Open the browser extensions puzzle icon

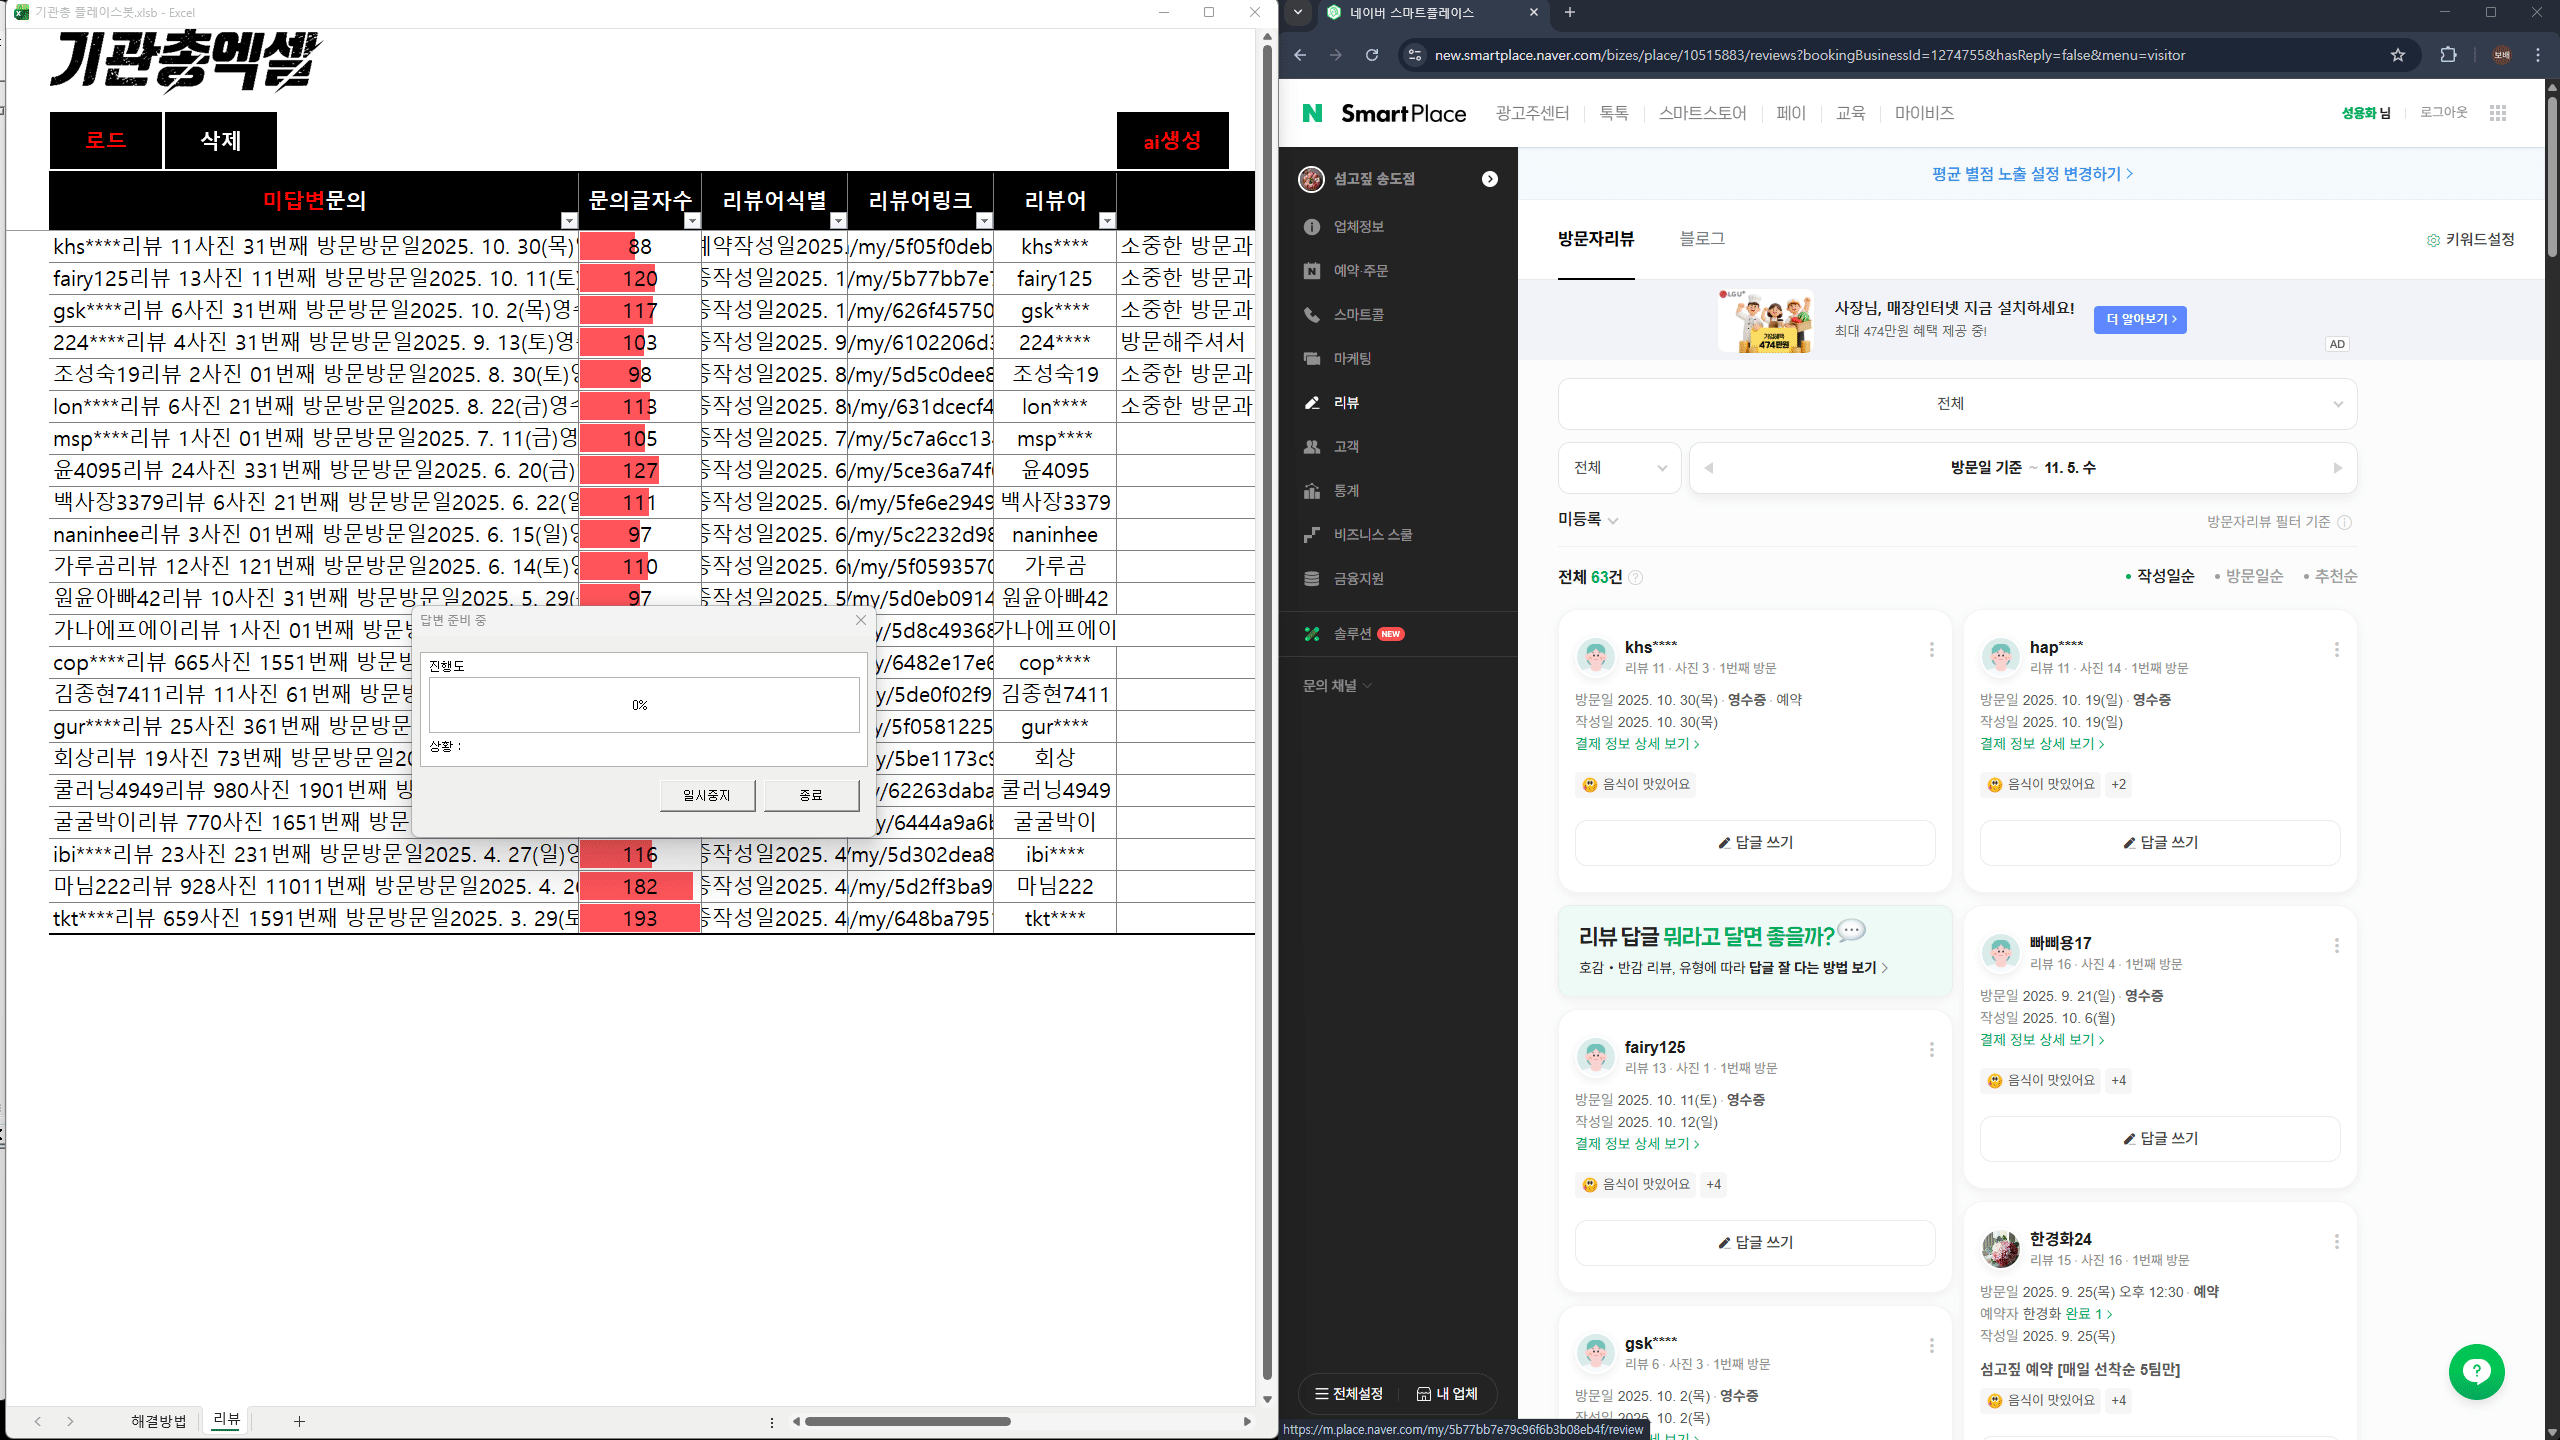coord(2448,55)
